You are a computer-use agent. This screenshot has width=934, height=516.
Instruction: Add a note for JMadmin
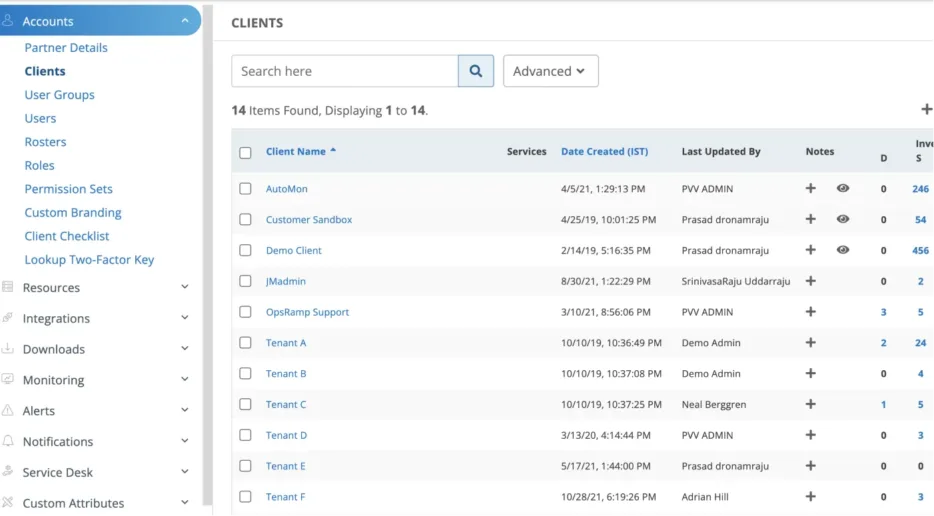click(810, 281)
